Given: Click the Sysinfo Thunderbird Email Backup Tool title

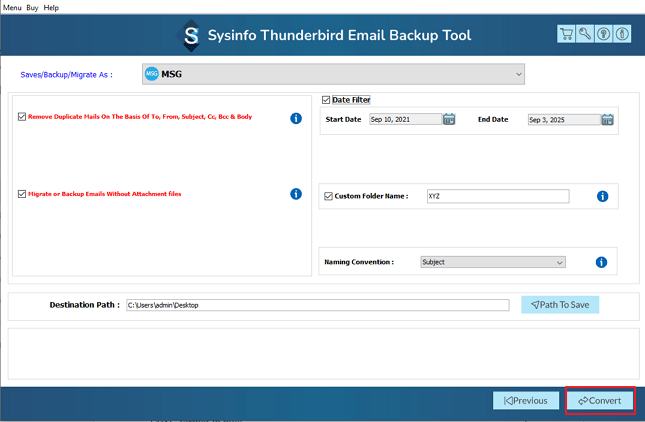Looking at the screenshot, I should [x=339, y=35].
